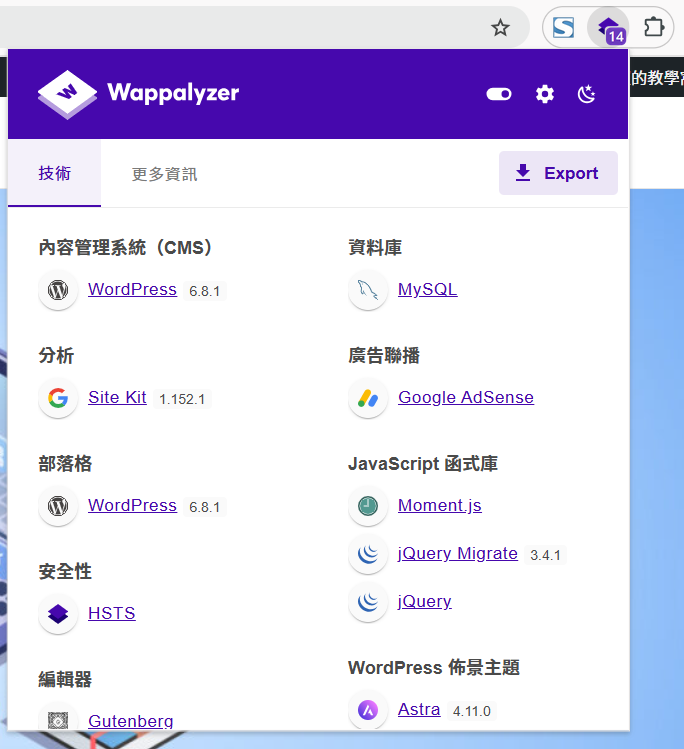Open the browser extensions puzzle icon
Image resolution: width=684 pixels, height=749 pixels.
click(653, 27)
